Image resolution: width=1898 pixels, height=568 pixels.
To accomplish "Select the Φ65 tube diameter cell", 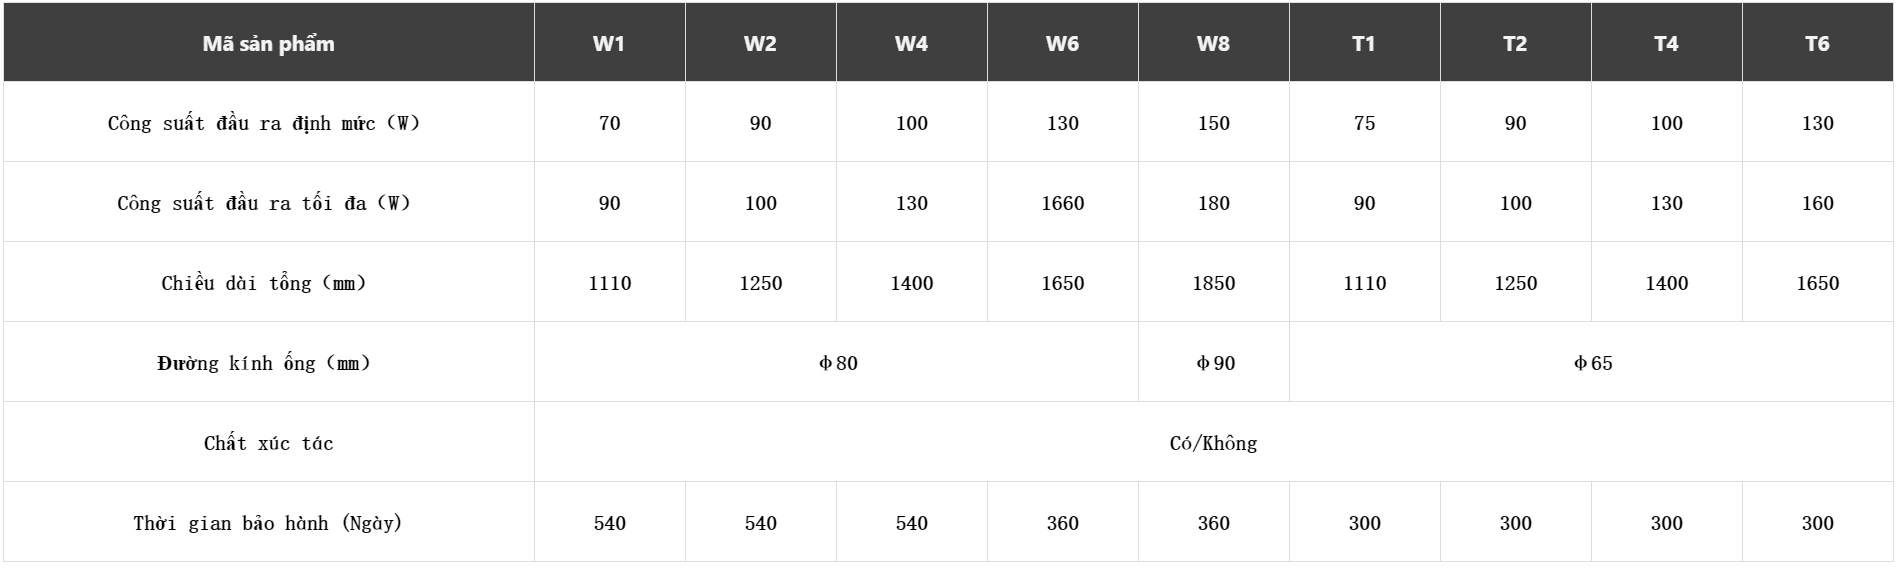I will (1592, 363).
